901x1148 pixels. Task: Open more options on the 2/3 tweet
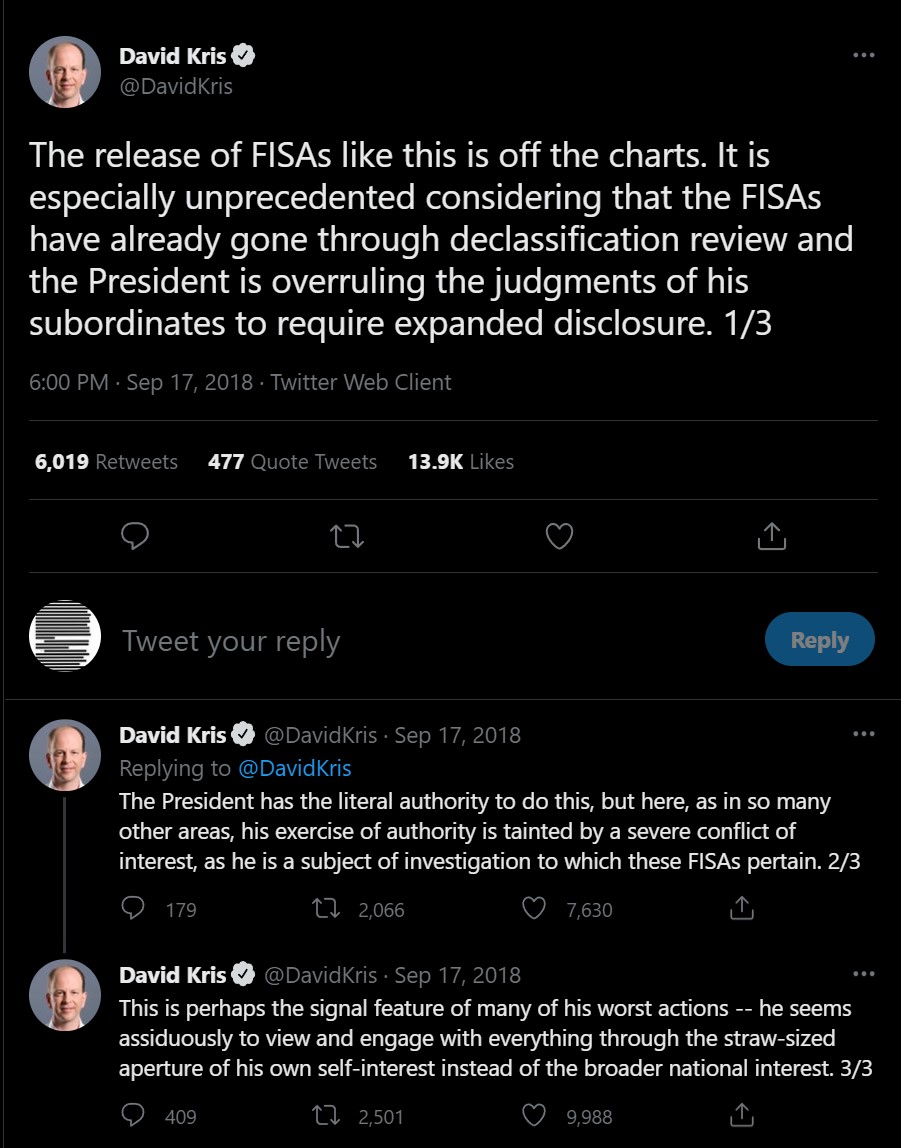[863, 734]
